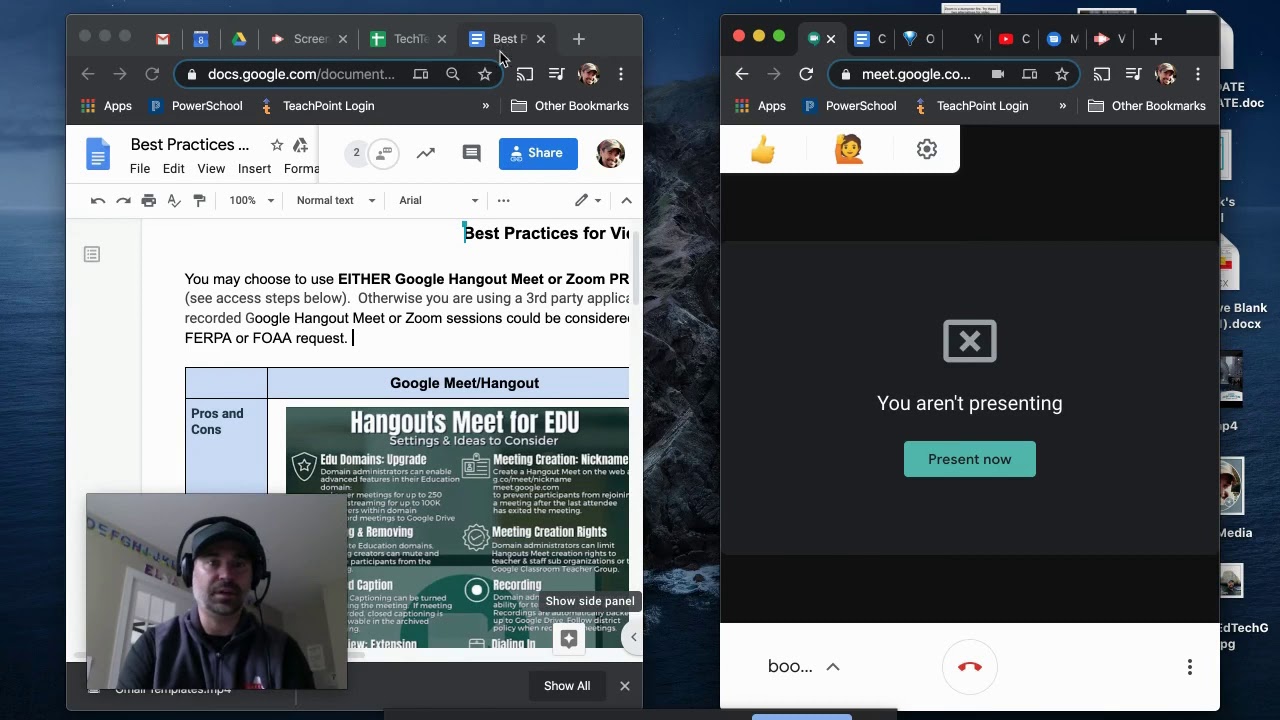This screenshot has width=1280, height=720.
Task: Open TeachPoint Login bookmark in Docs window
Action: pyautogui.click(x=317, y=106)
